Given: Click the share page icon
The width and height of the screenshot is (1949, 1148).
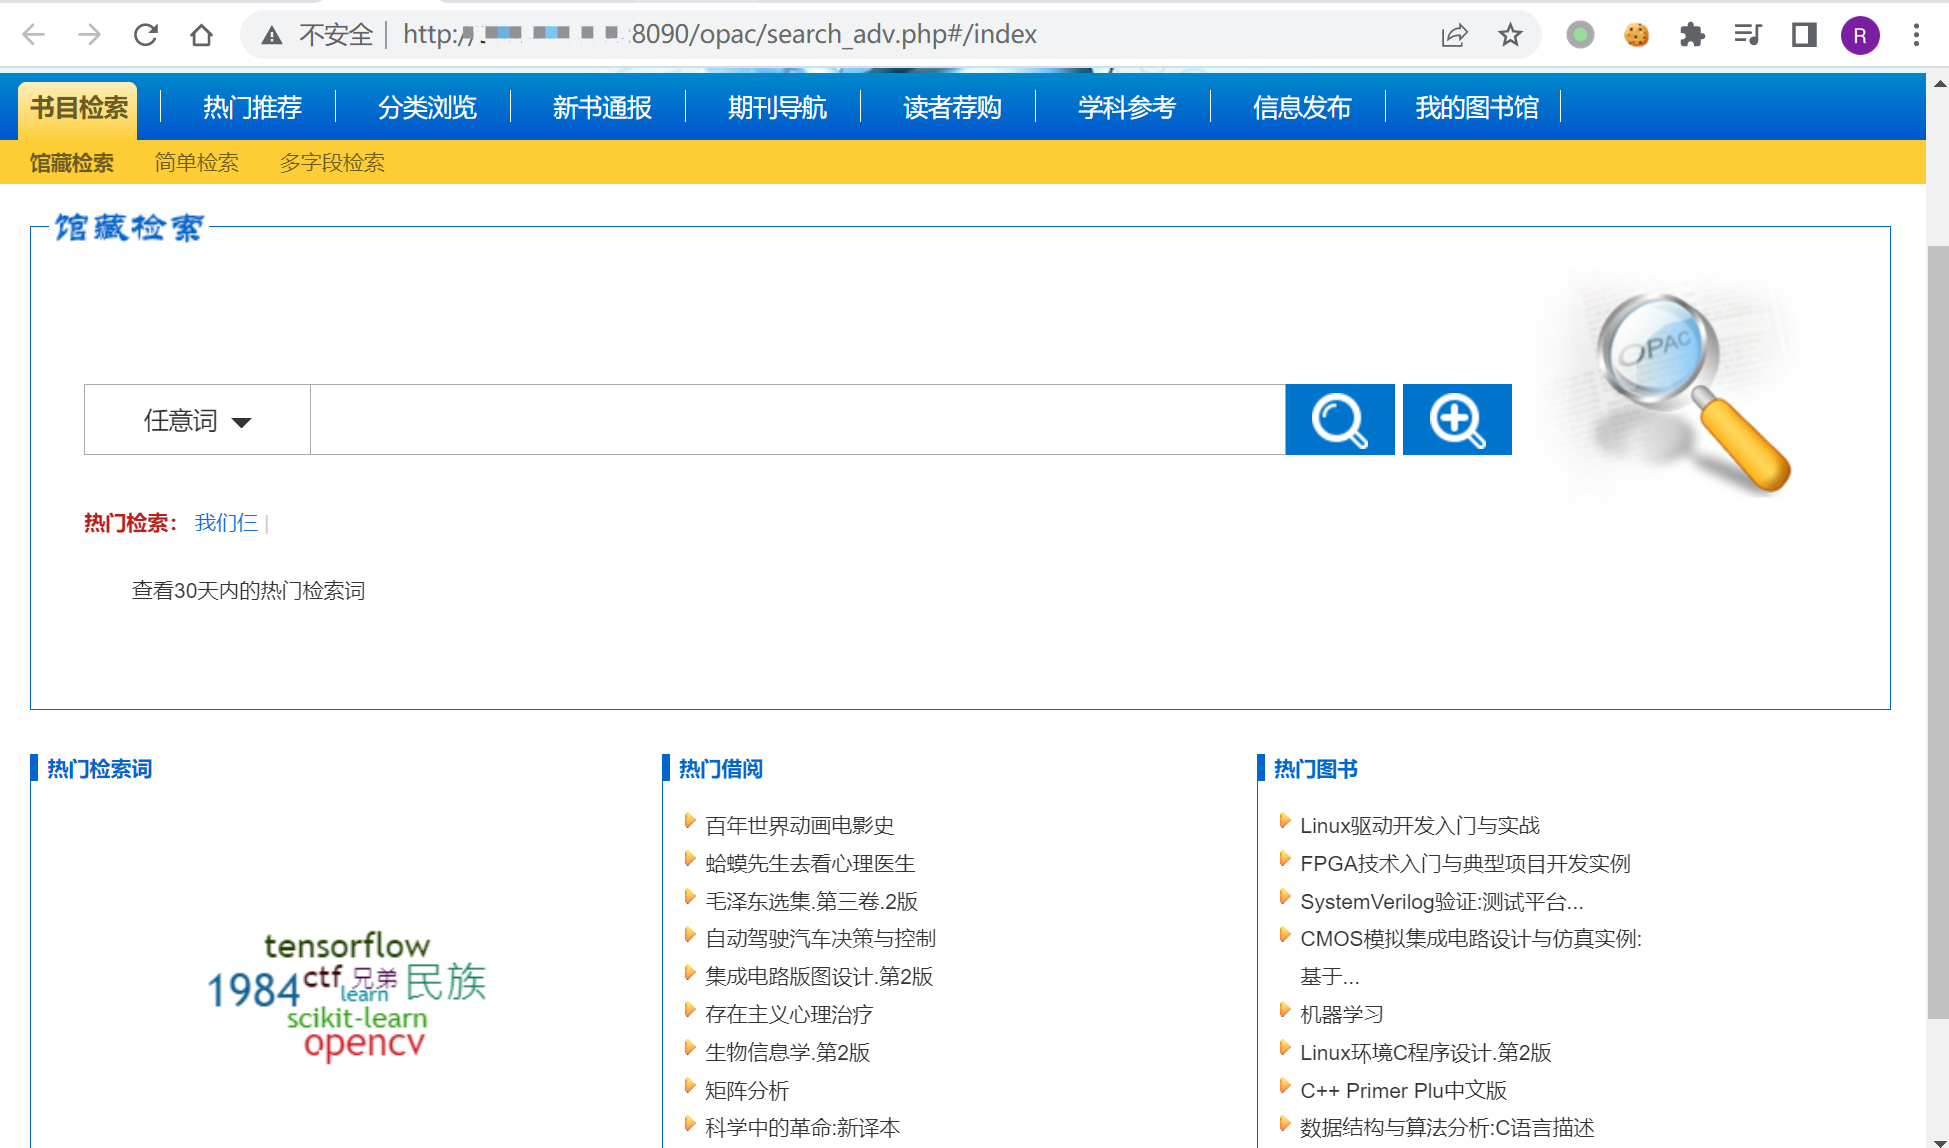Looking at the screenshot, I should pyautogui.click(x=1454, y=35).
